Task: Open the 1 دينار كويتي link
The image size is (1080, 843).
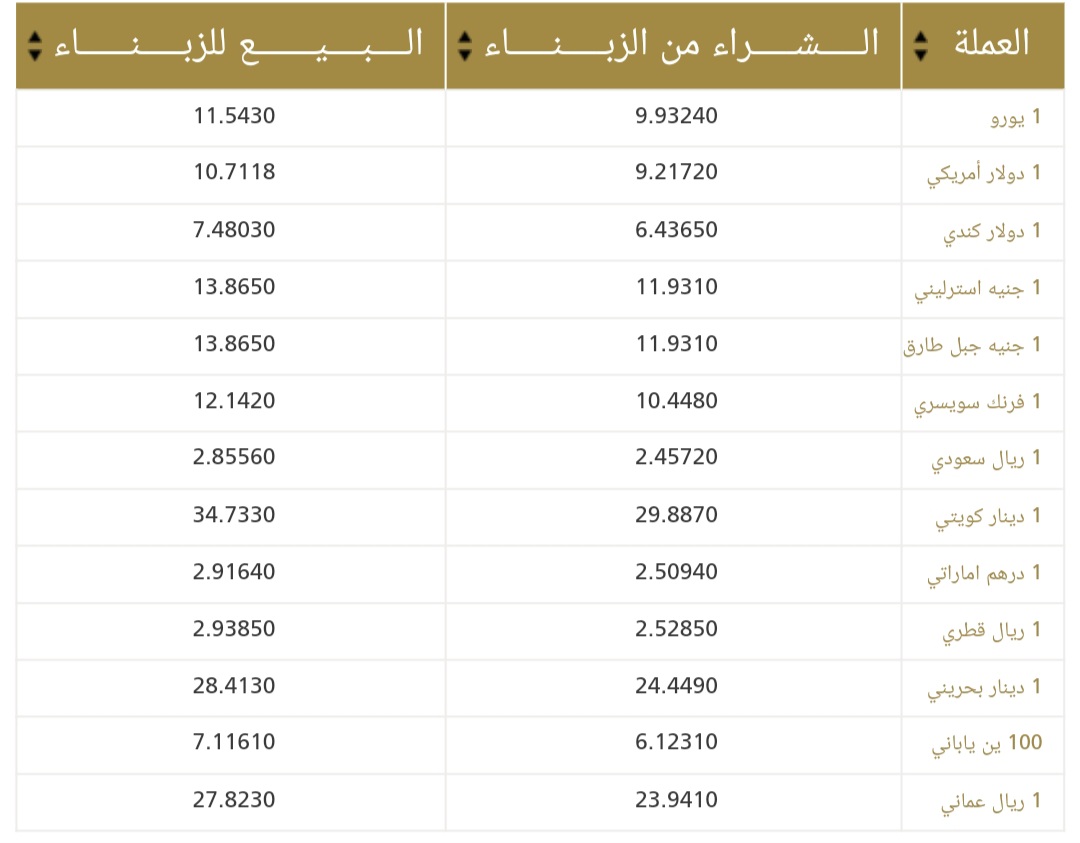Action: pos(988,517)
